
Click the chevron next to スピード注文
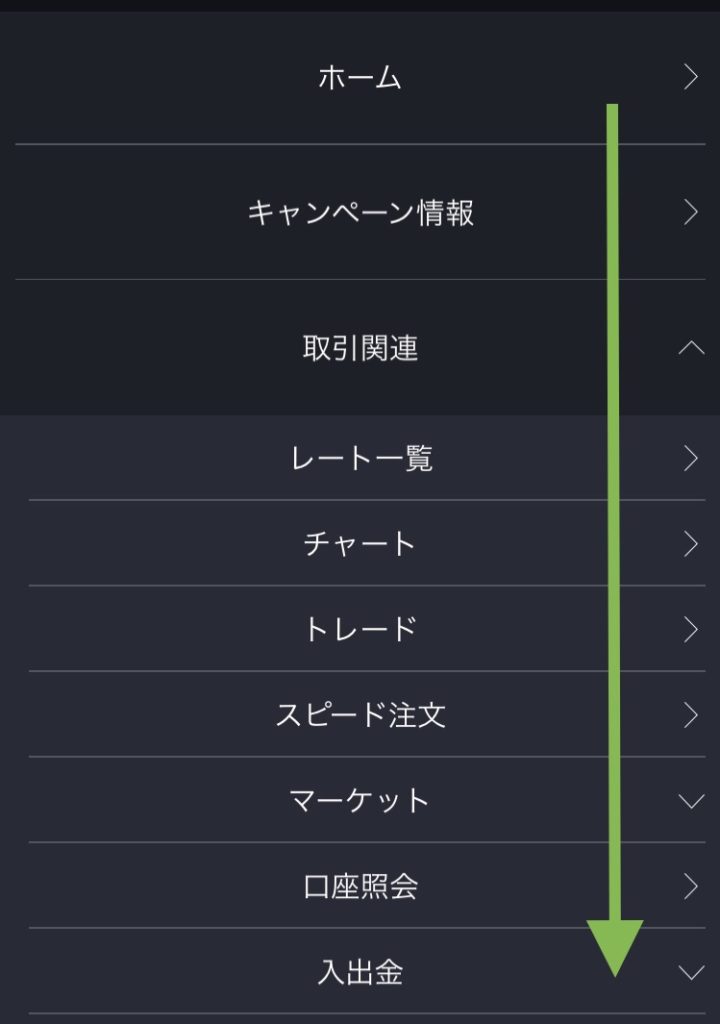coord(690,715)
